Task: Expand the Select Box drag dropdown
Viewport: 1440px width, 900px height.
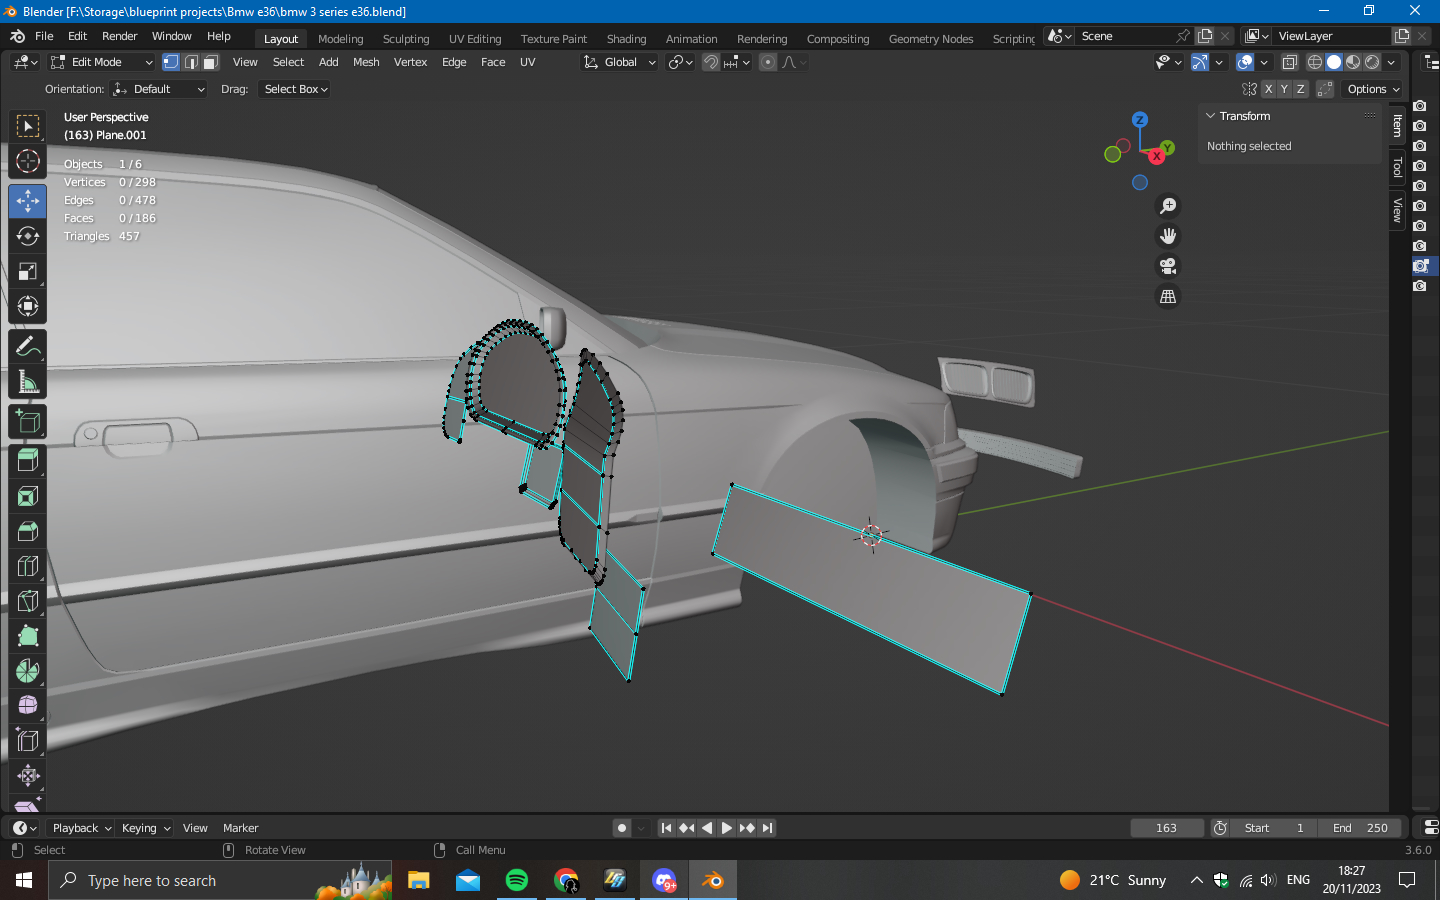Action: coord(296,89)
